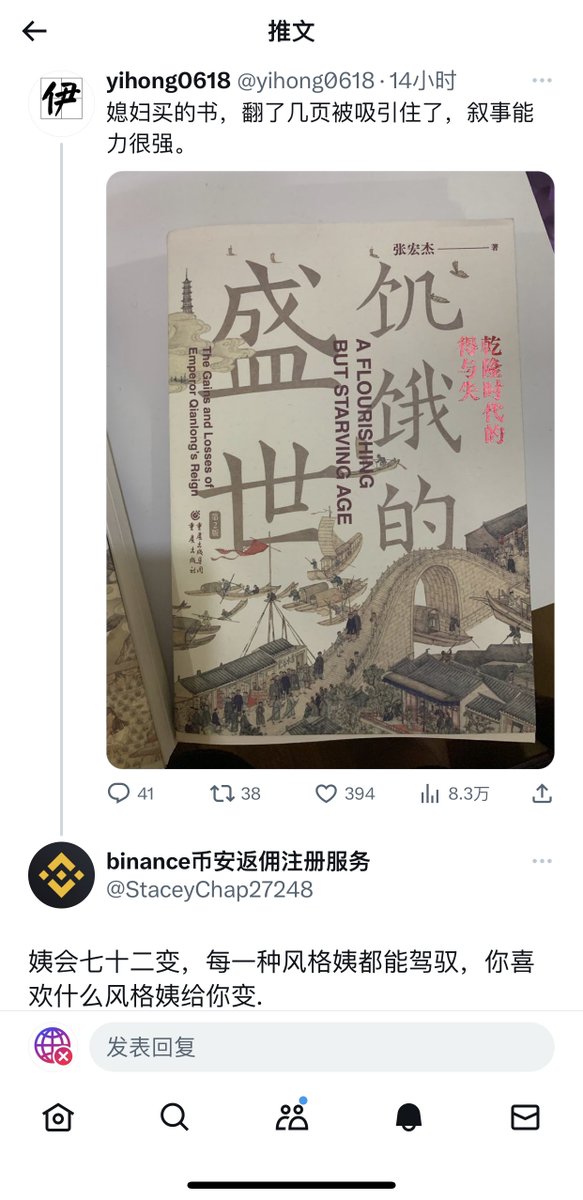Like the tweet with 394 likes

pyautogui.click(x=326, y=793)
